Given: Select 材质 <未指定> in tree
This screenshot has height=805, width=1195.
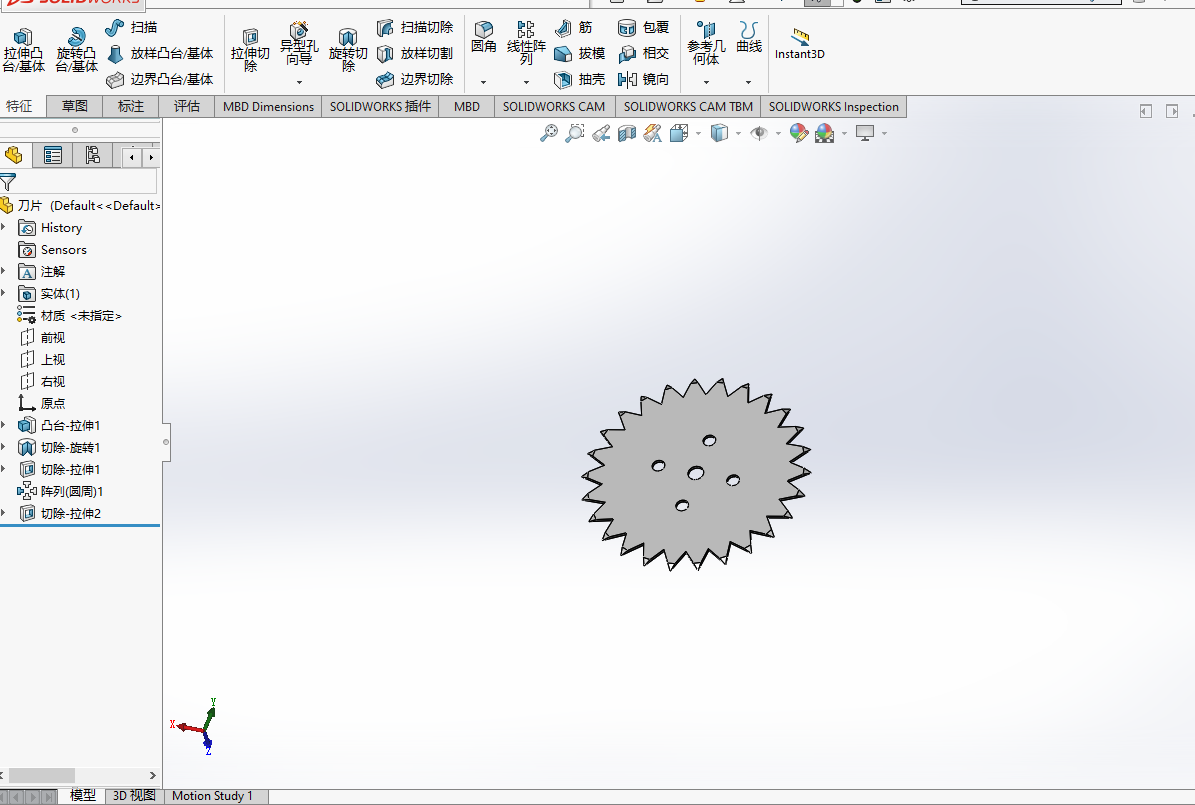Looking at the screenshot, I should pos(69,315).
